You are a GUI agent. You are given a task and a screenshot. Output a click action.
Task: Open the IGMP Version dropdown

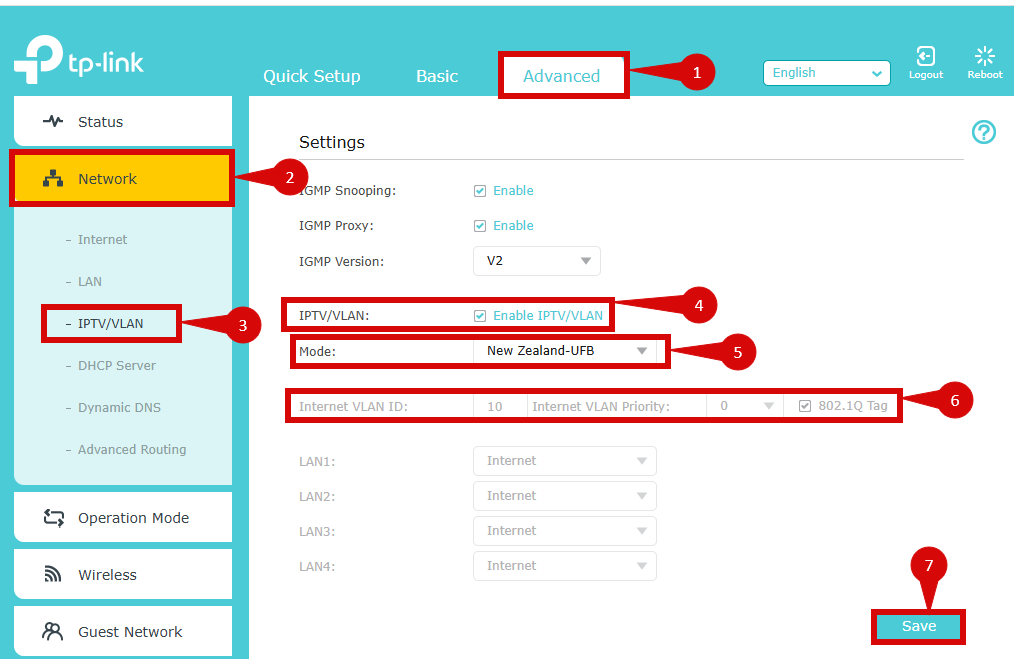click(536, 261)
